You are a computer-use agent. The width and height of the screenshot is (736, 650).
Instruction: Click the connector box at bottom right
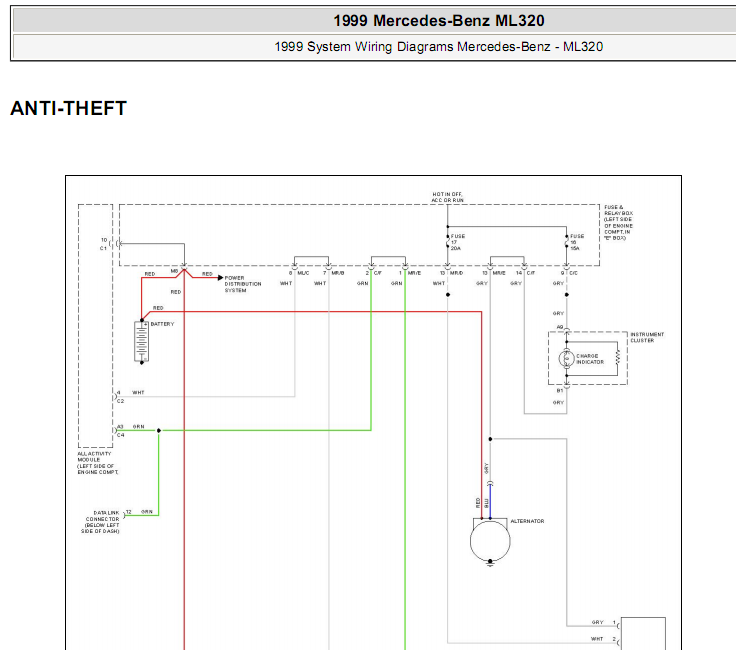(x=643, y=634)
